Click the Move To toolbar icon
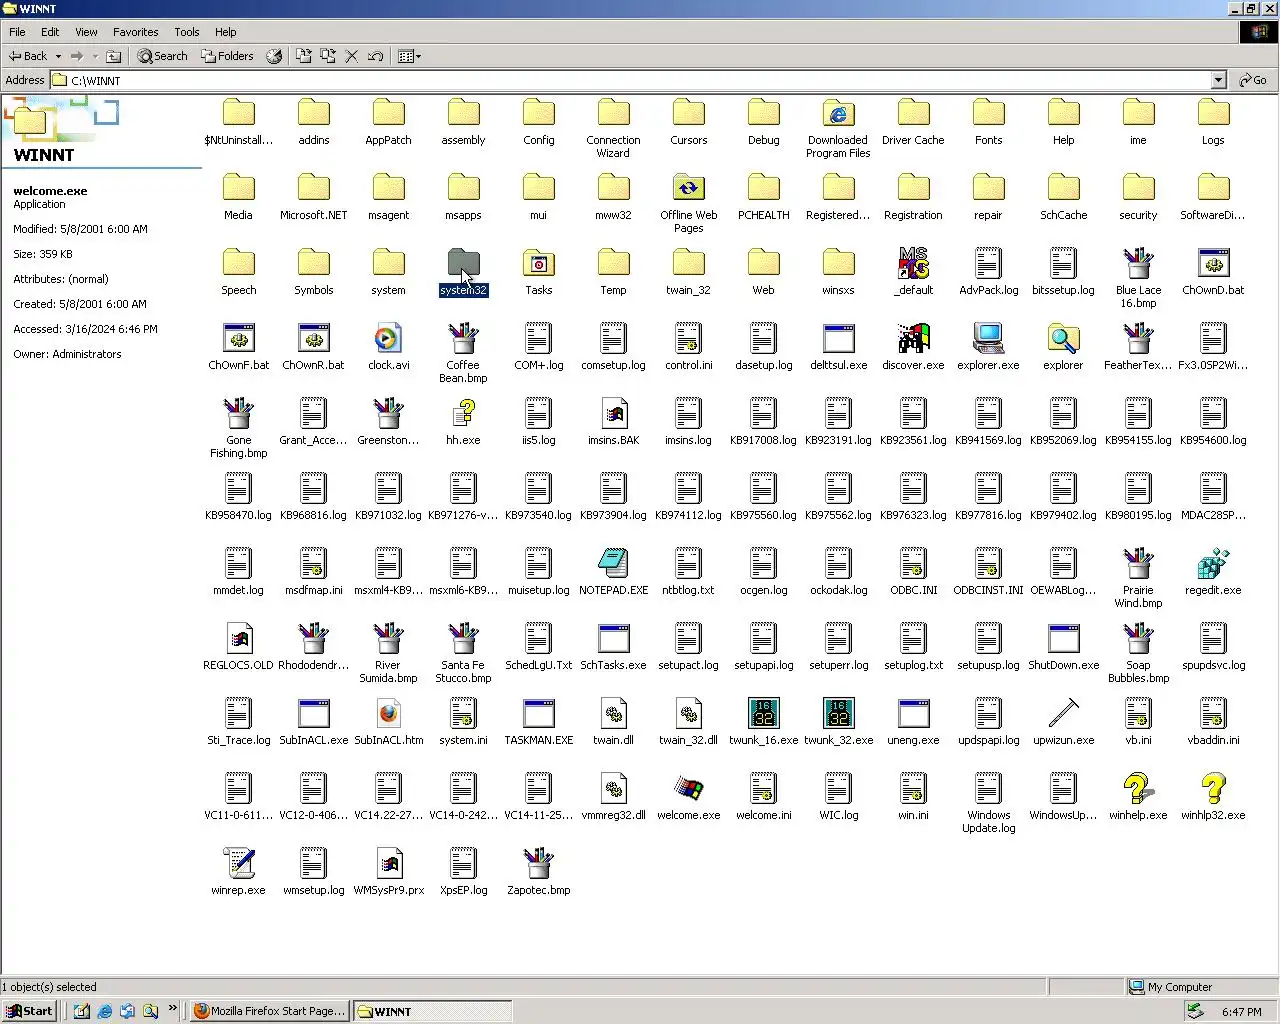This screenshot has width=1280, height=1024. pos(303,56)
